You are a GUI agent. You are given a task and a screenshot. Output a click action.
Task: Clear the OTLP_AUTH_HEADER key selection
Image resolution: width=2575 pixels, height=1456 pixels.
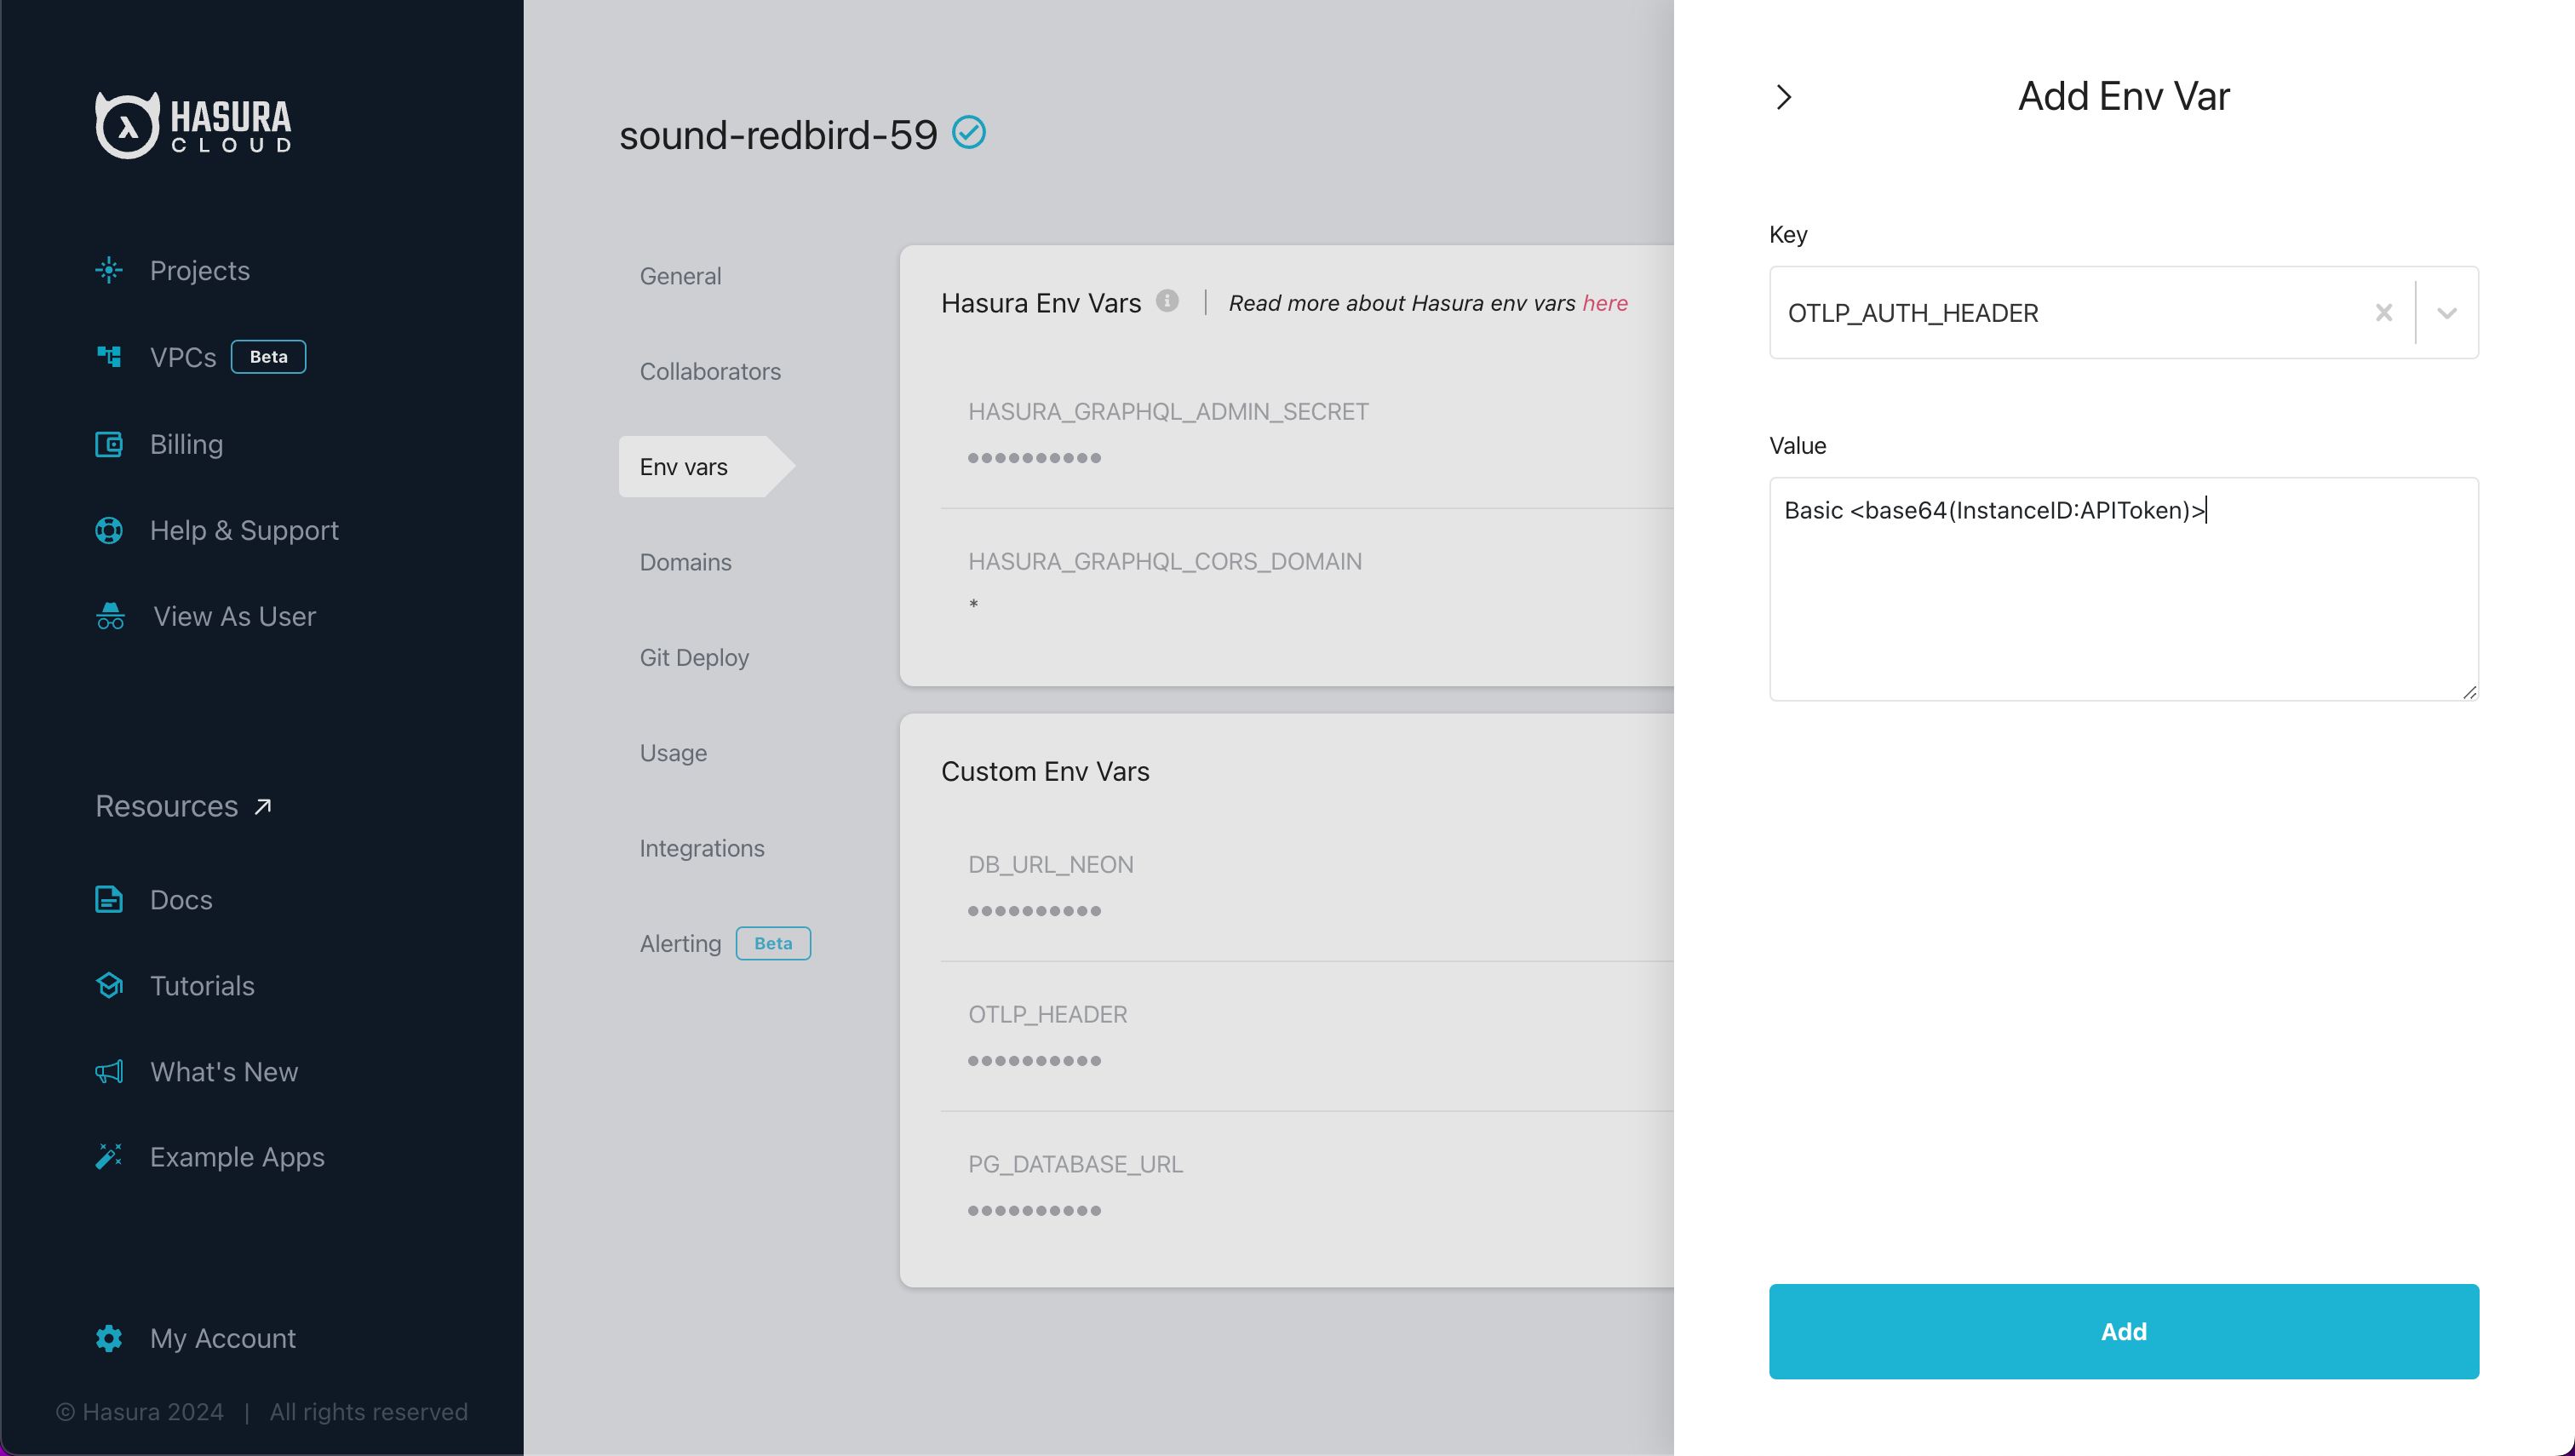(x=2383, y=313)
